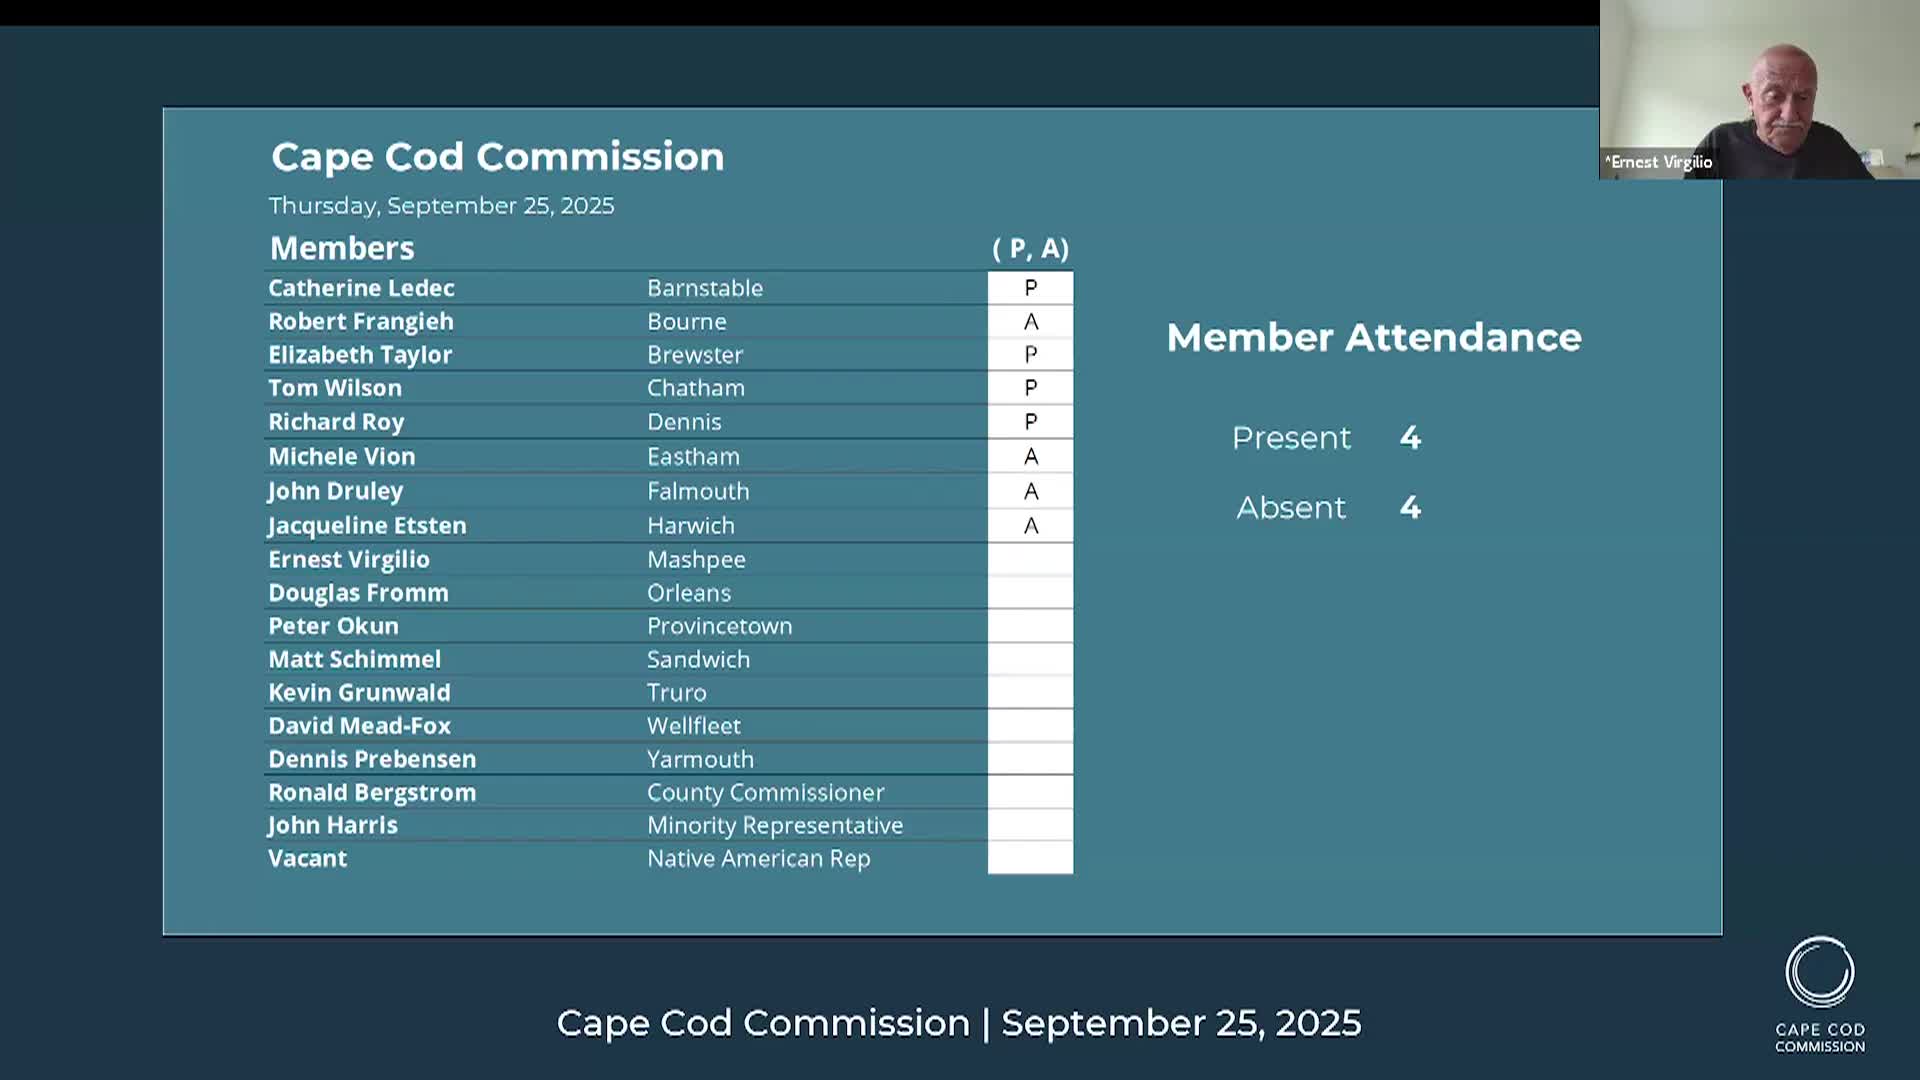This screenshot has width=1920, height=1080.
Task: Click the Member Attendance heading
Action: [1373, 338]
